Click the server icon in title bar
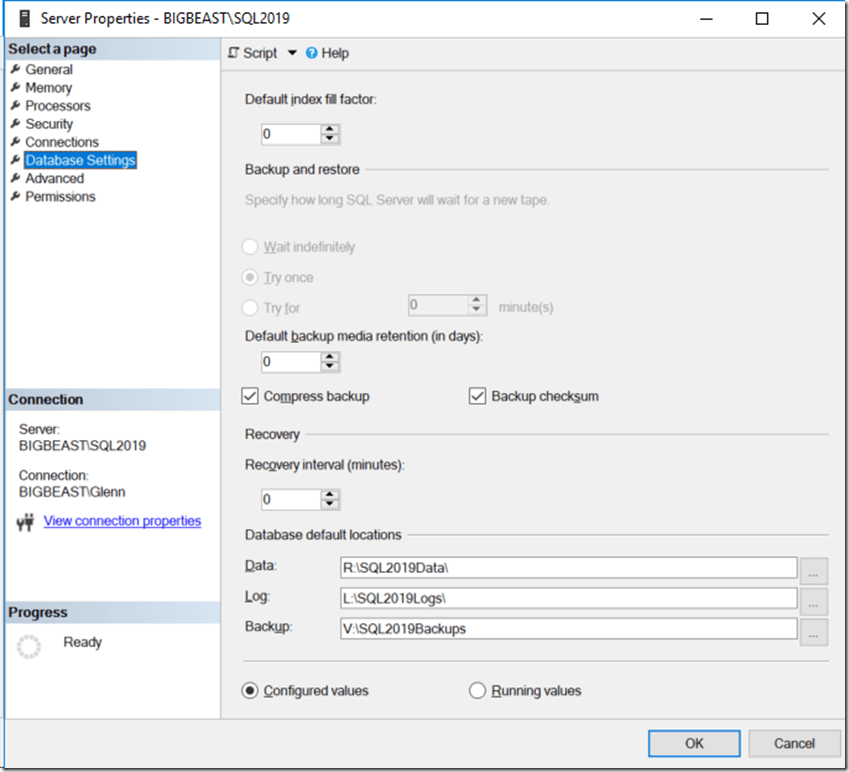 24,18
